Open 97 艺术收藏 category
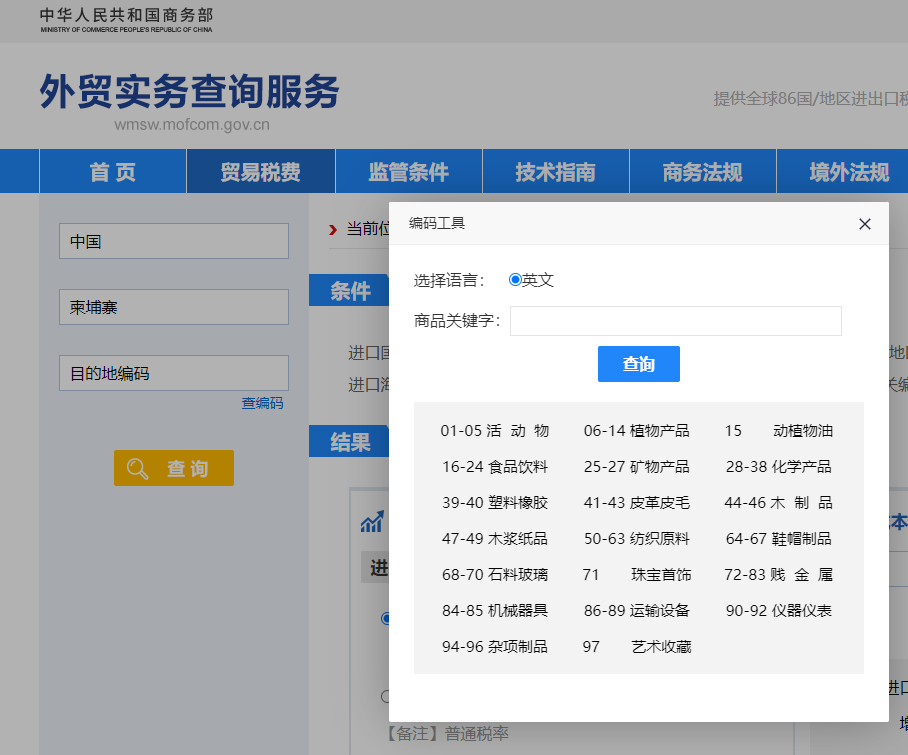 tap(636, 646)
